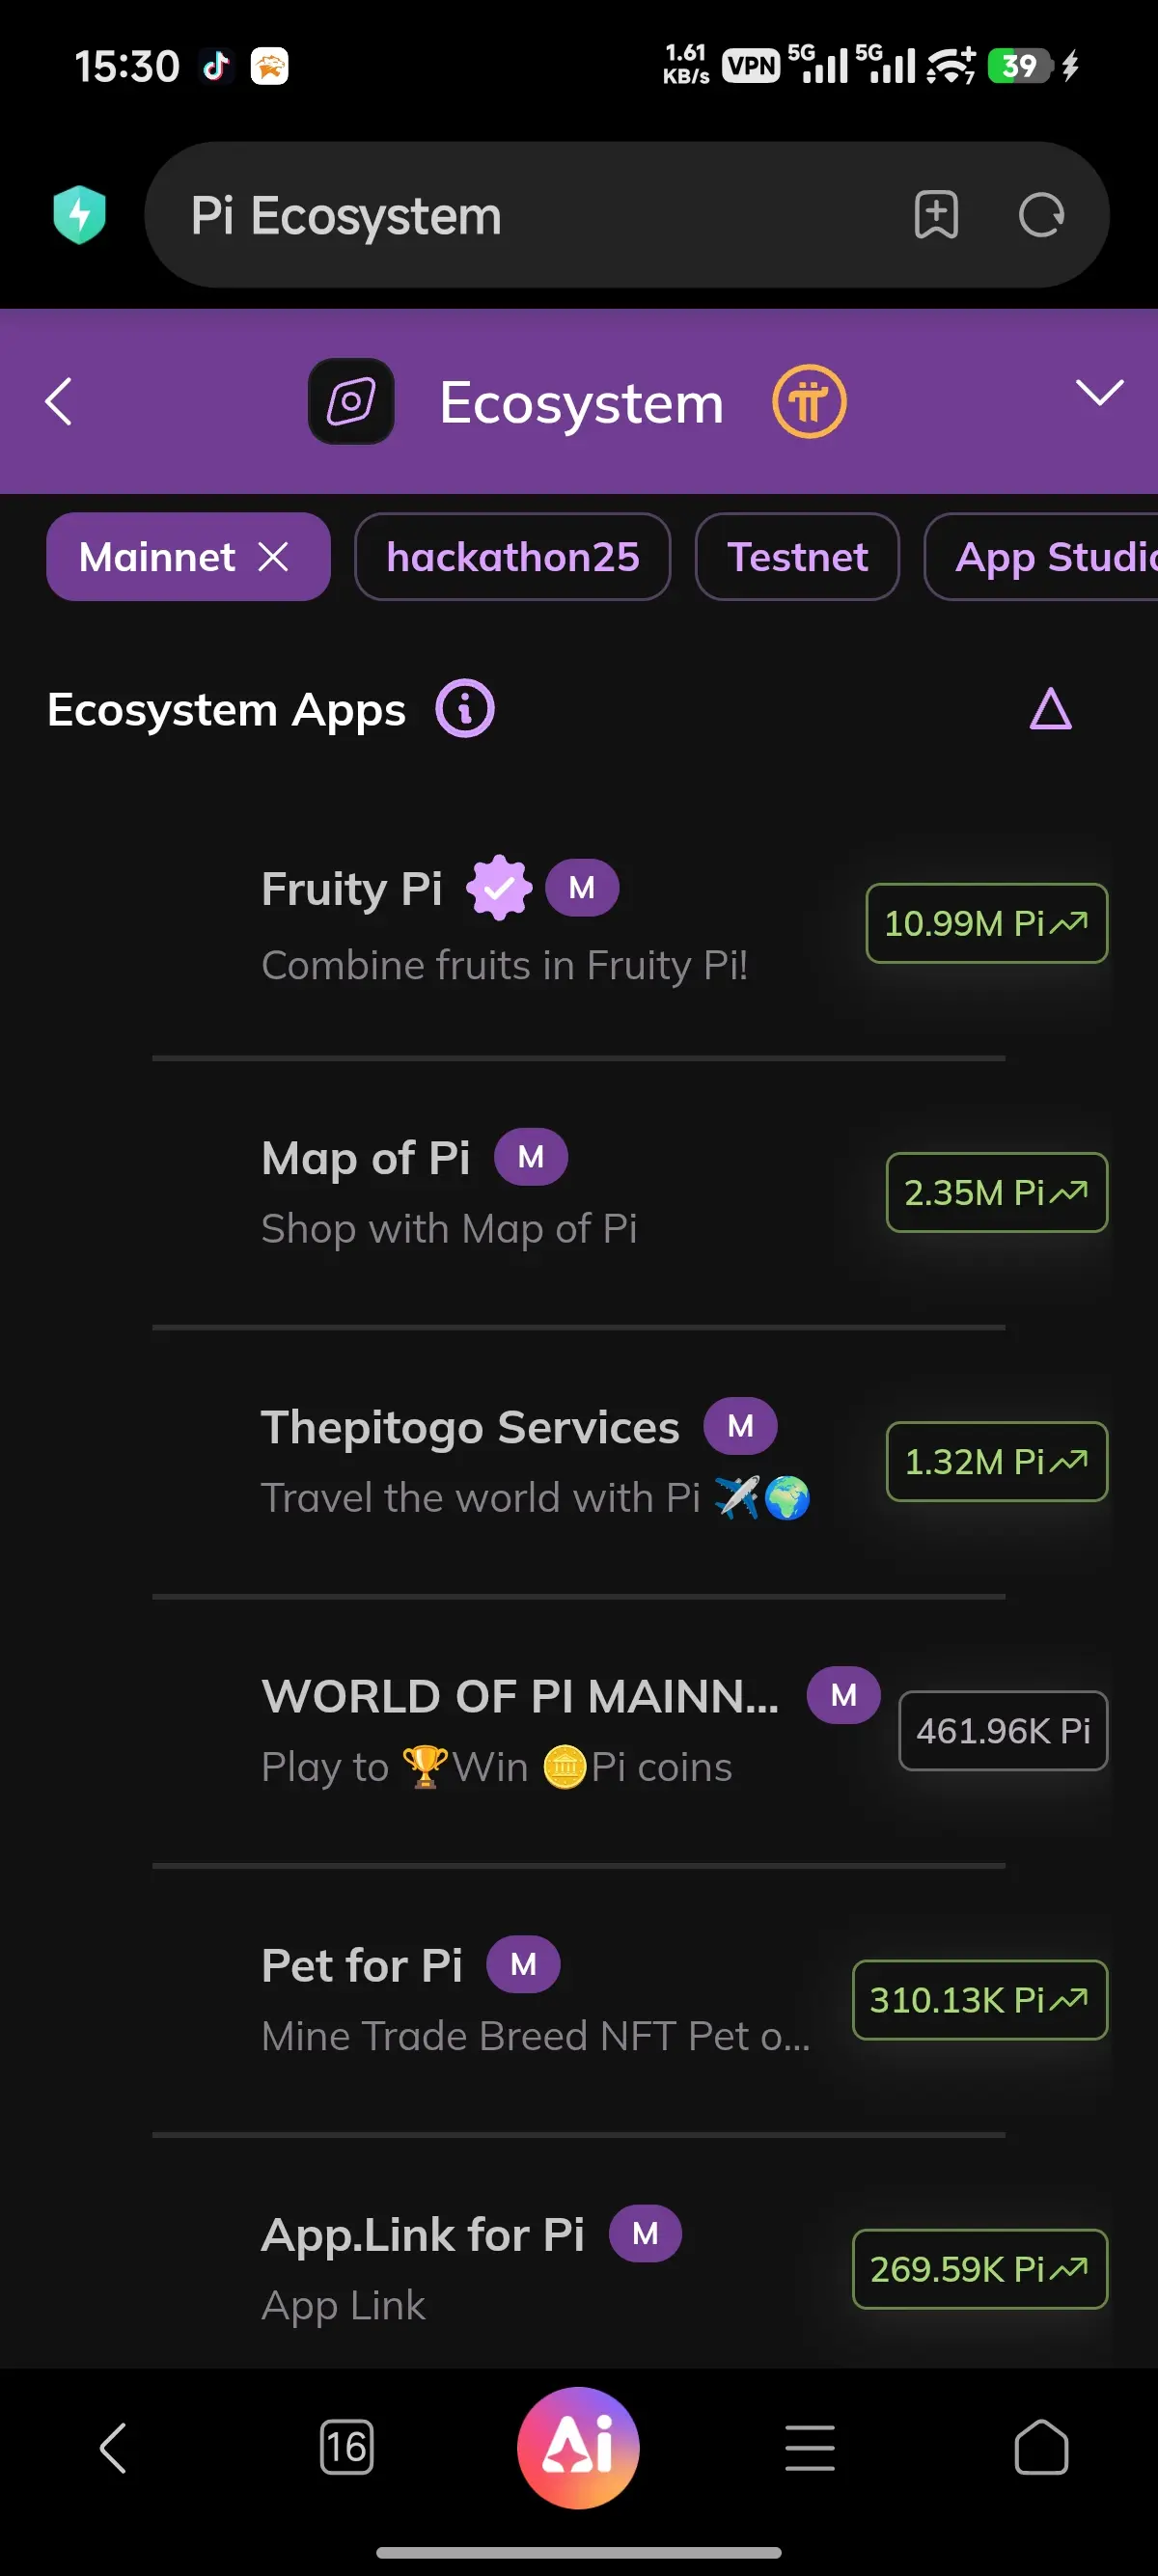Open Ecosystem Apps info icon
Viewport: 1158px width, 2576px height.
[465, 709]
